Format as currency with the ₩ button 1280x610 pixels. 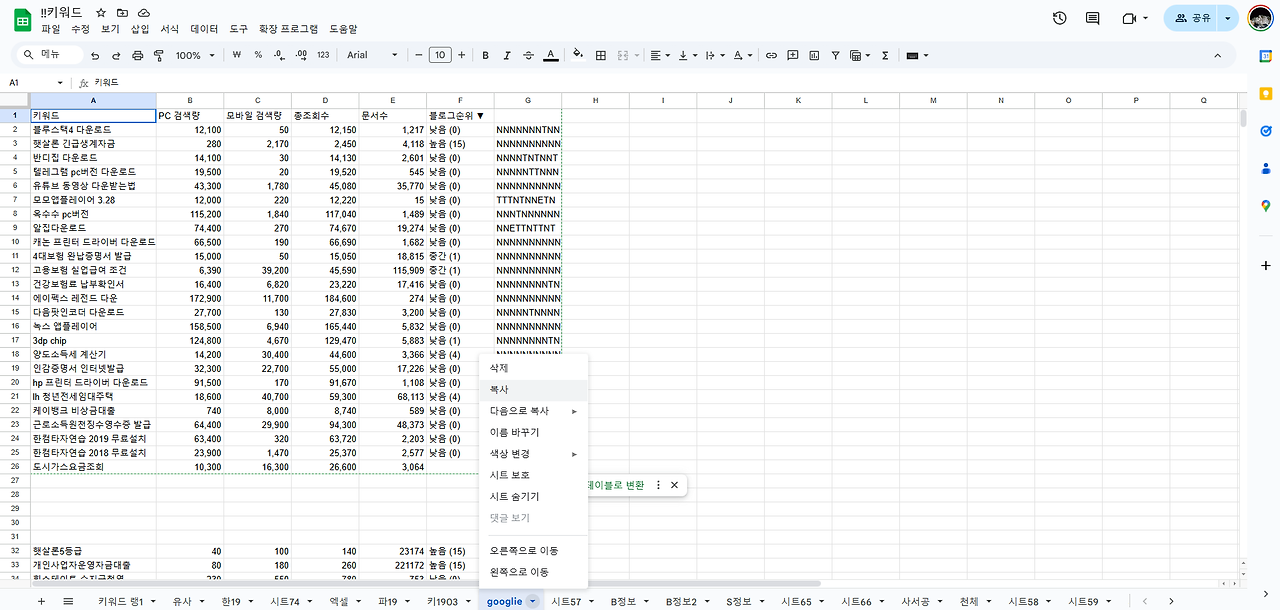pos(237,55)
